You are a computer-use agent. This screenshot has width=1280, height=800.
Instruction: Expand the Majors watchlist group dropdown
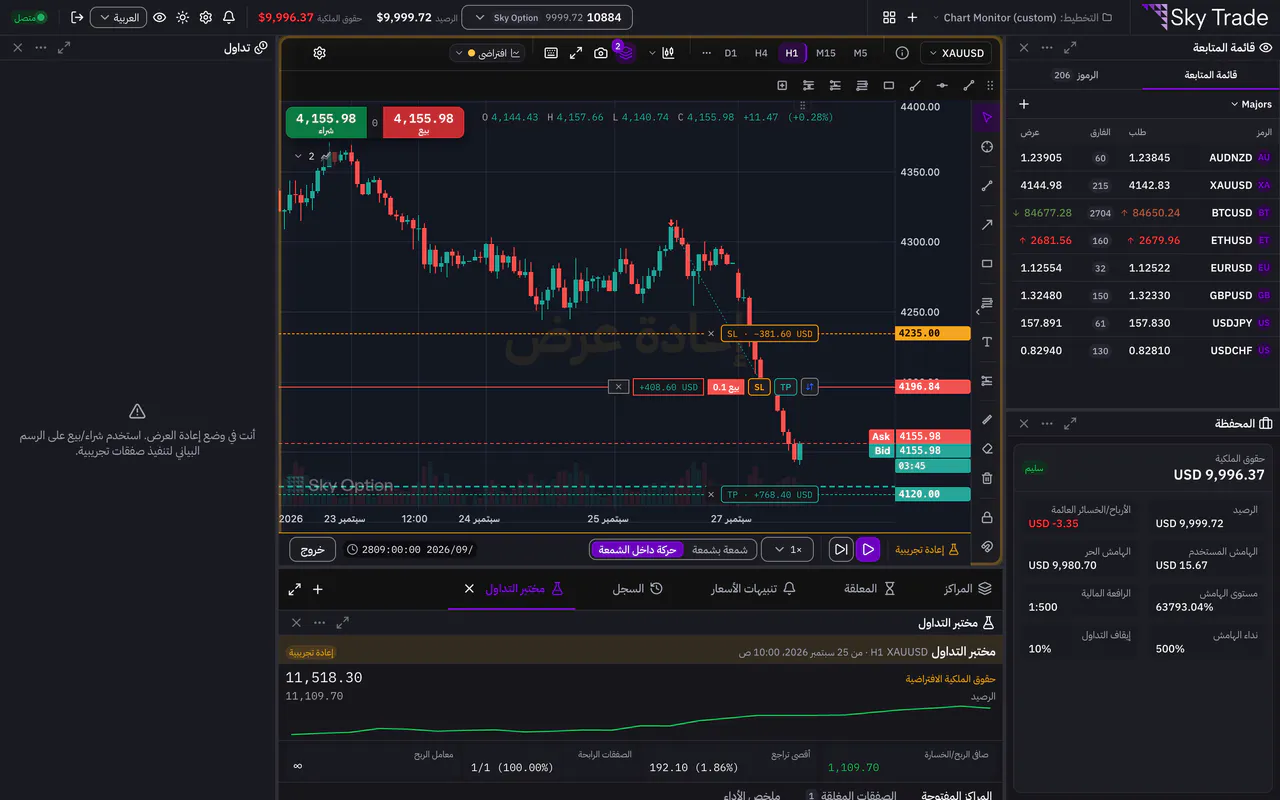[1250, 104]
